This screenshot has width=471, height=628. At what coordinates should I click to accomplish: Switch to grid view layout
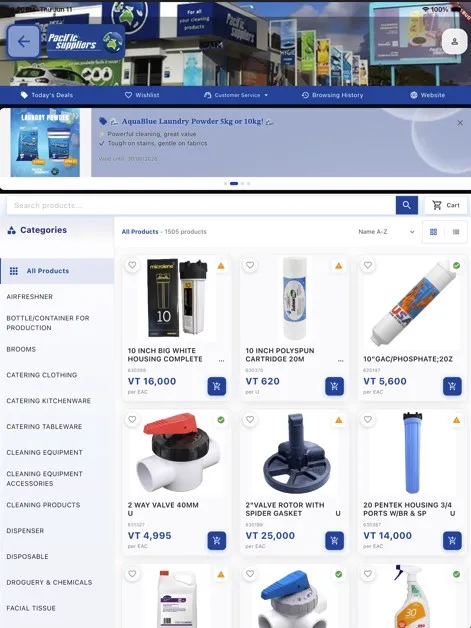[x=433, y=232]
